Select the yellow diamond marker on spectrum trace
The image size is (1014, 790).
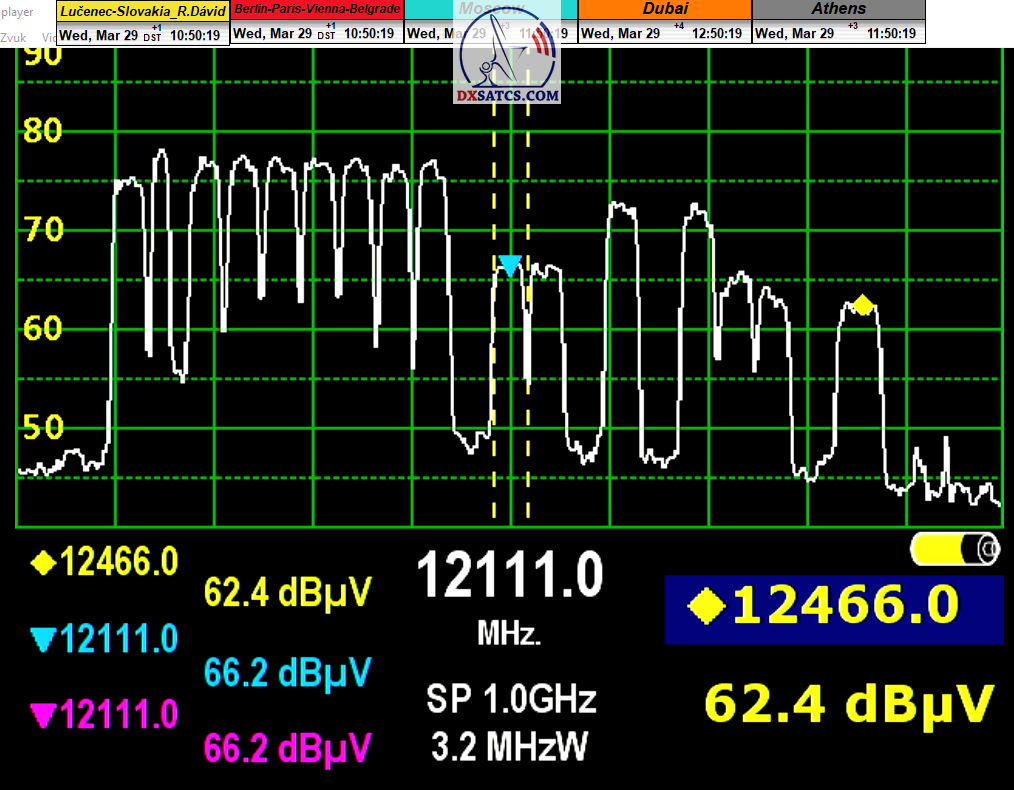tap(863, 305)
